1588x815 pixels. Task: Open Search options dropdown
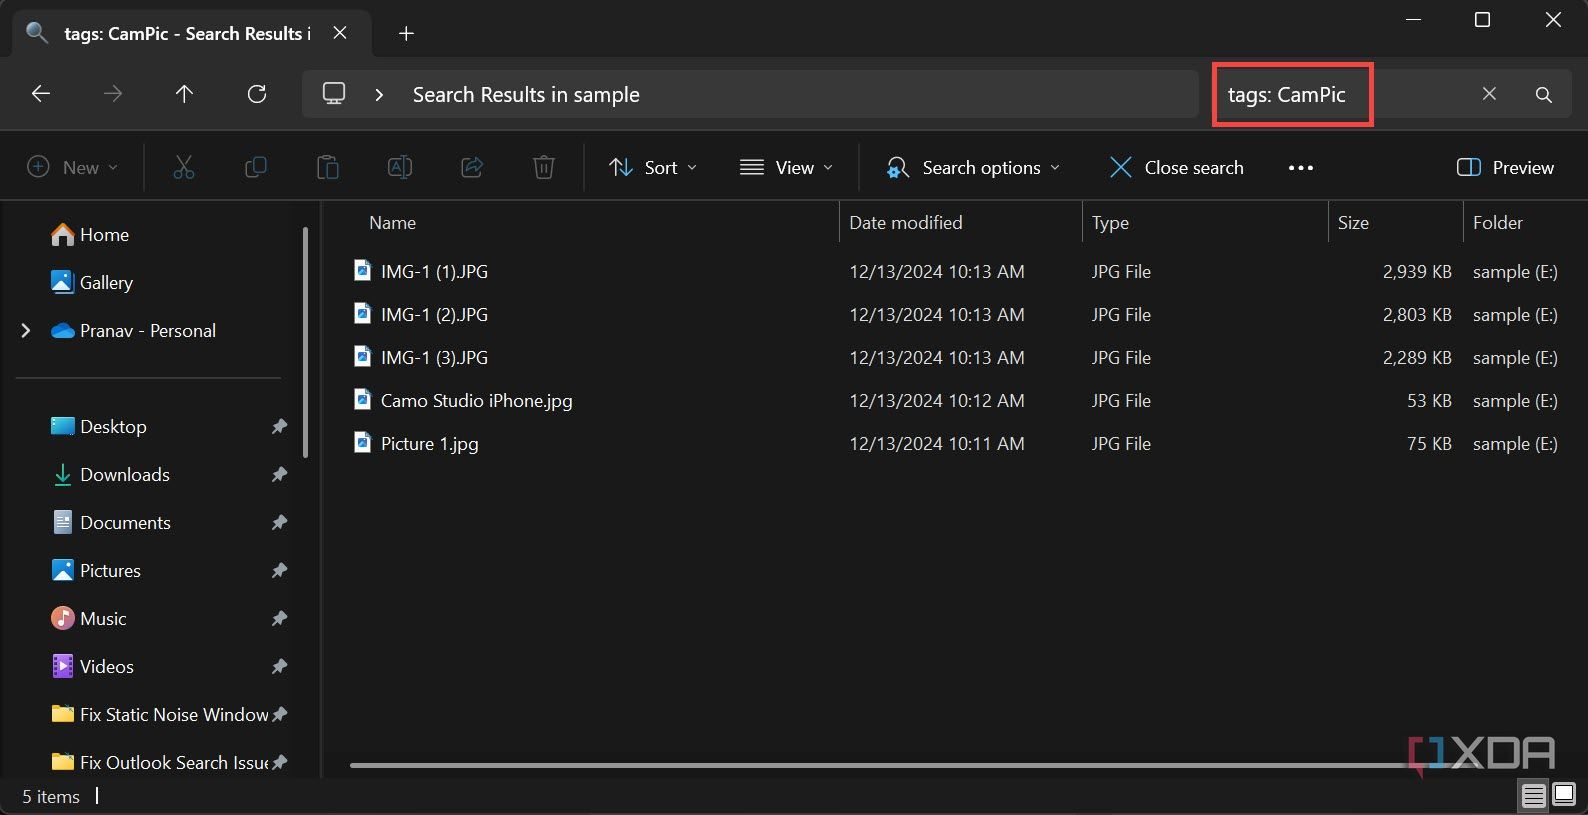tap(973, 168)
